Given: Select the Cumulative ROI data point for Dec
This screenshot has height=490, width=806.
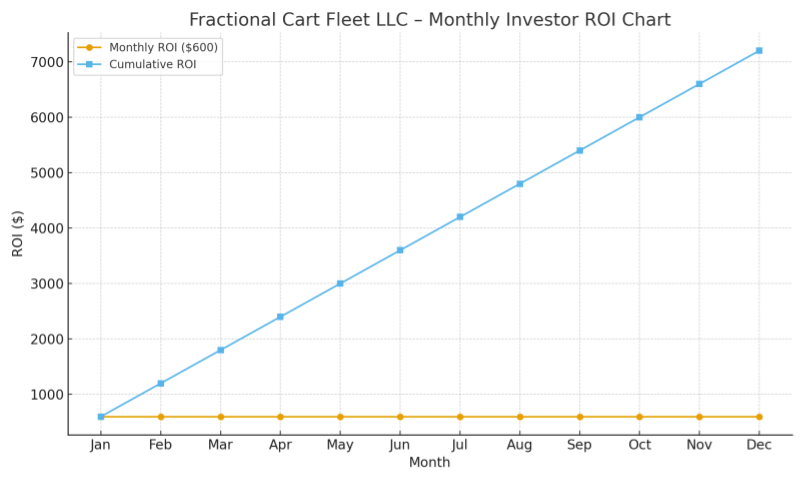Looking at the screenshot, I should 759,50.
